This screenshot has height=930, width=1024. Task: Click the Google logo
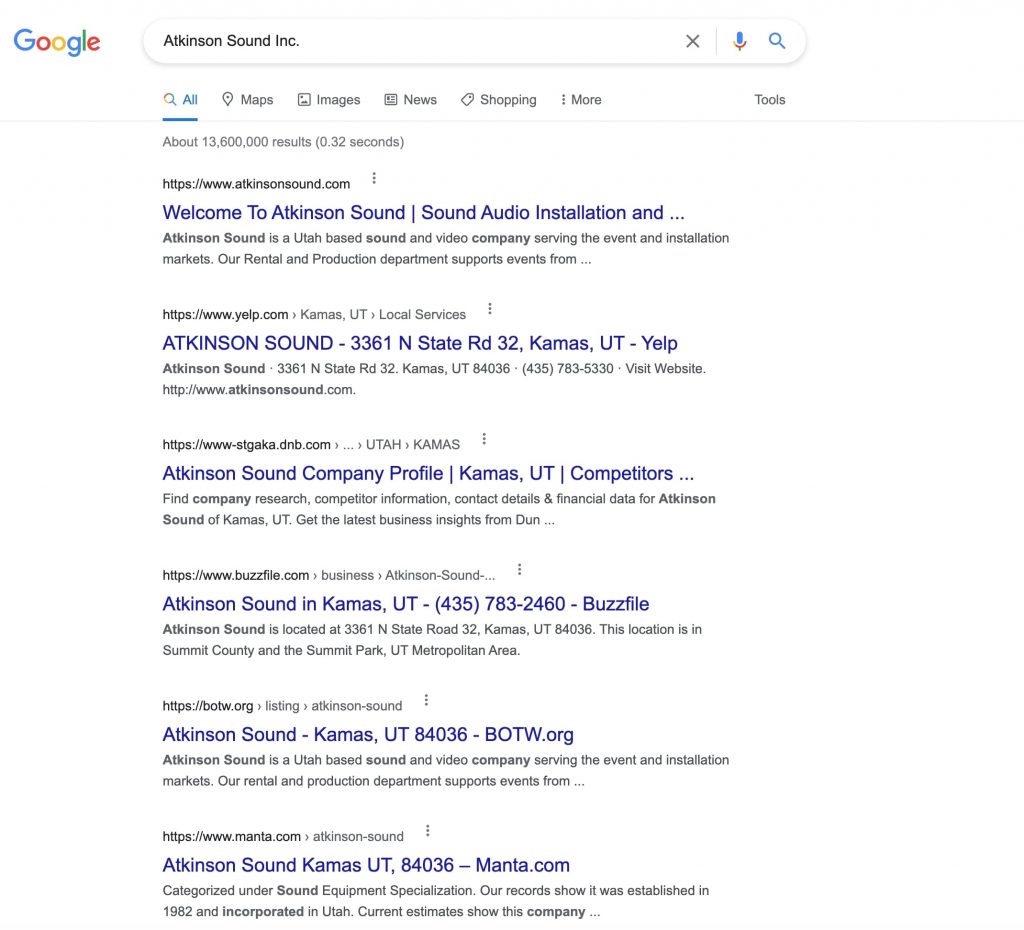pos(57,41)
